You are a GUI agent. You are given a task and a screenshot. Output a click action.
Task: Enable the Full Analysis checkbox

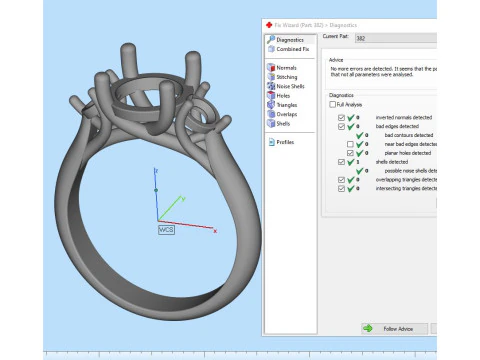tap(332, 104)
